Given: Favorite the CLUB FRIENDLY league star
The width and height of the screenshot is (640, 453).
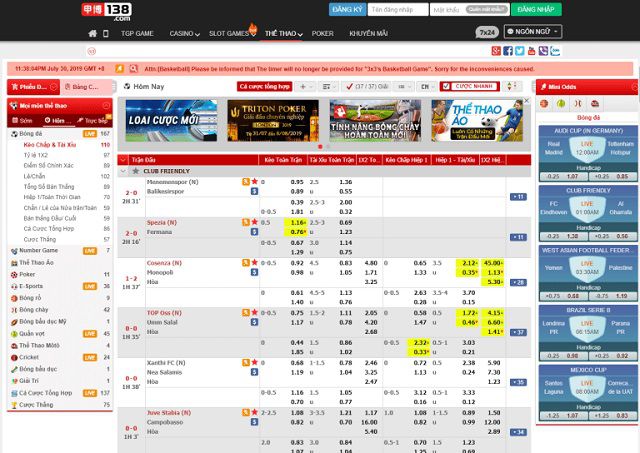Looking at the screenshot, I should pyautogui.click(x=136, y=171).
